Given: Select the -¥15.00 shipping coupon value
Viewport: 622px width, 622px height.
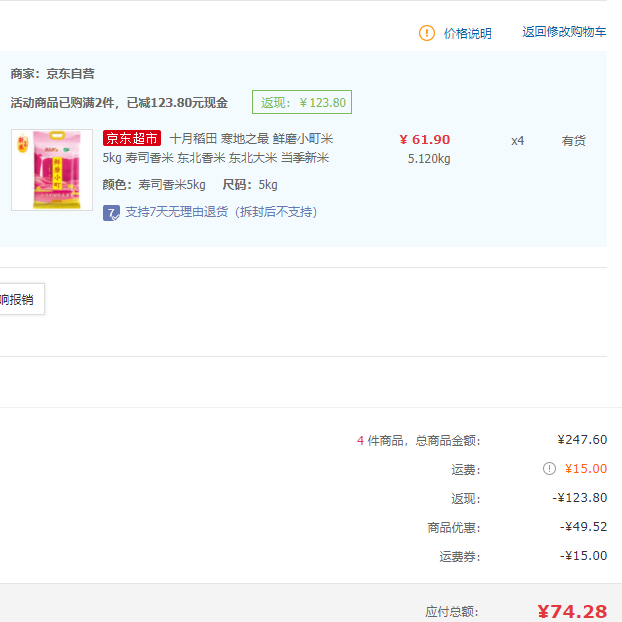Looking at the screenshot, I should pos(583,556).
